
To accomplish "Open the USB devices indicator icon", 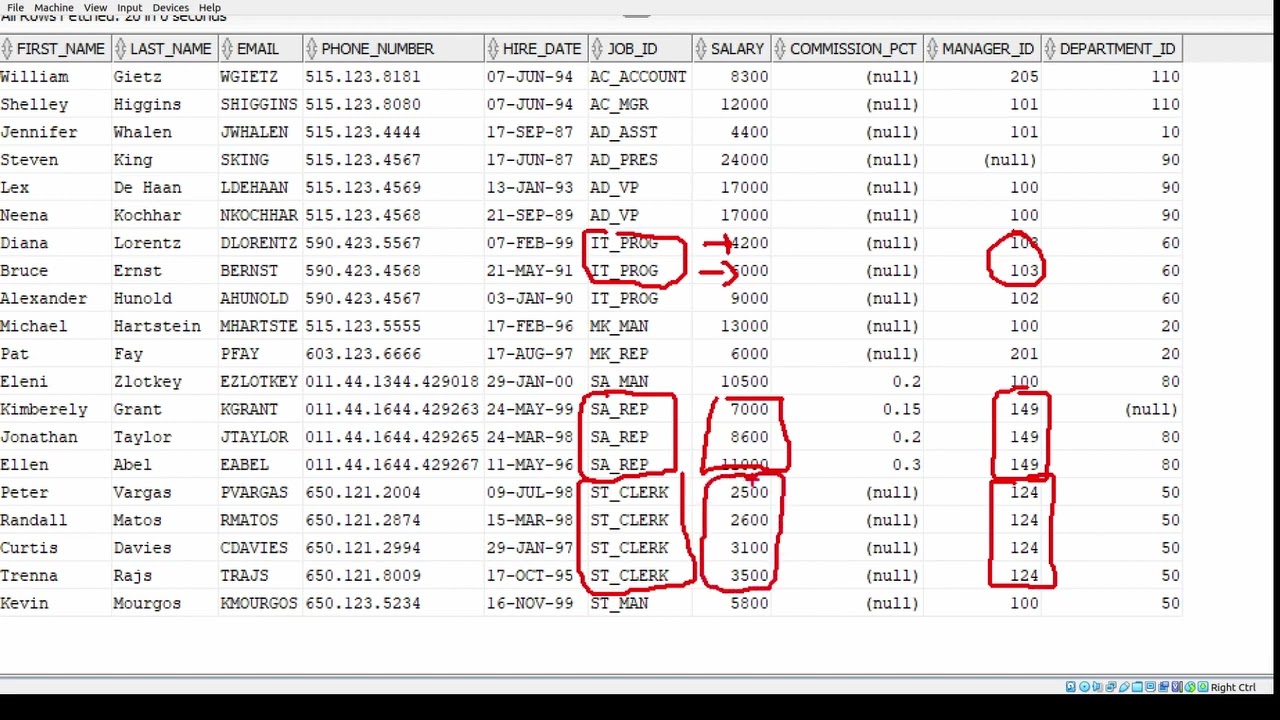I will [1124, 687].
